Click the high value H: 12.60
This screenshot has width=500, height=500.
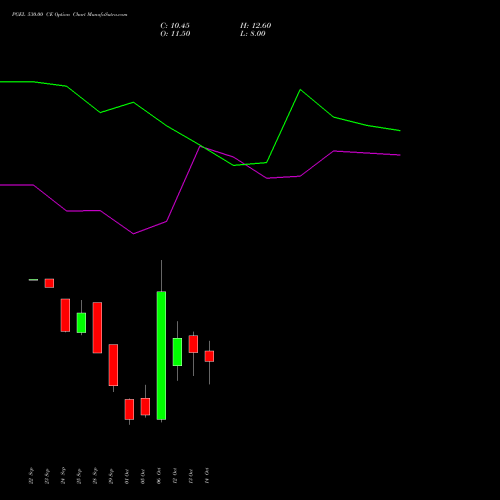pyautogui.click(x=256, y=26)
